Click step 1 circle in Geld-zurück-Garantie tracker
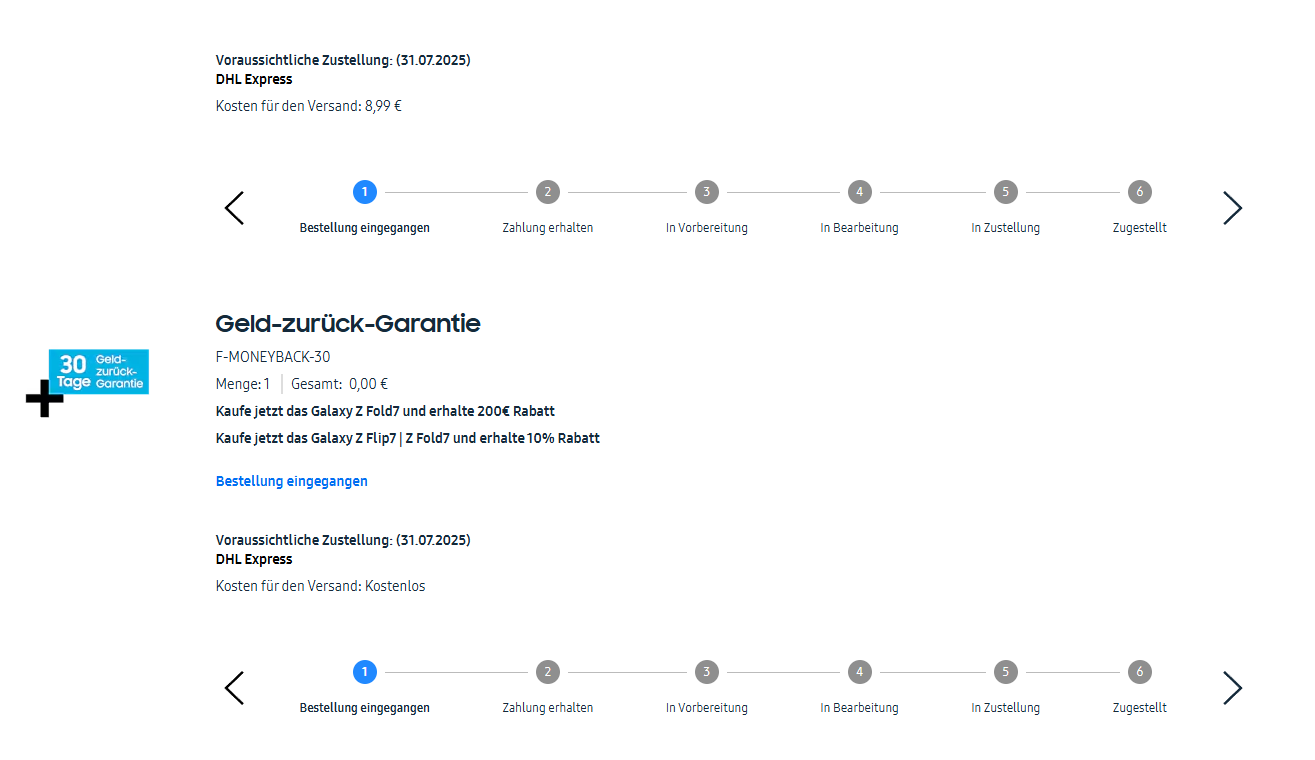Screen dimensions: 1315x760 click(365, 672)
